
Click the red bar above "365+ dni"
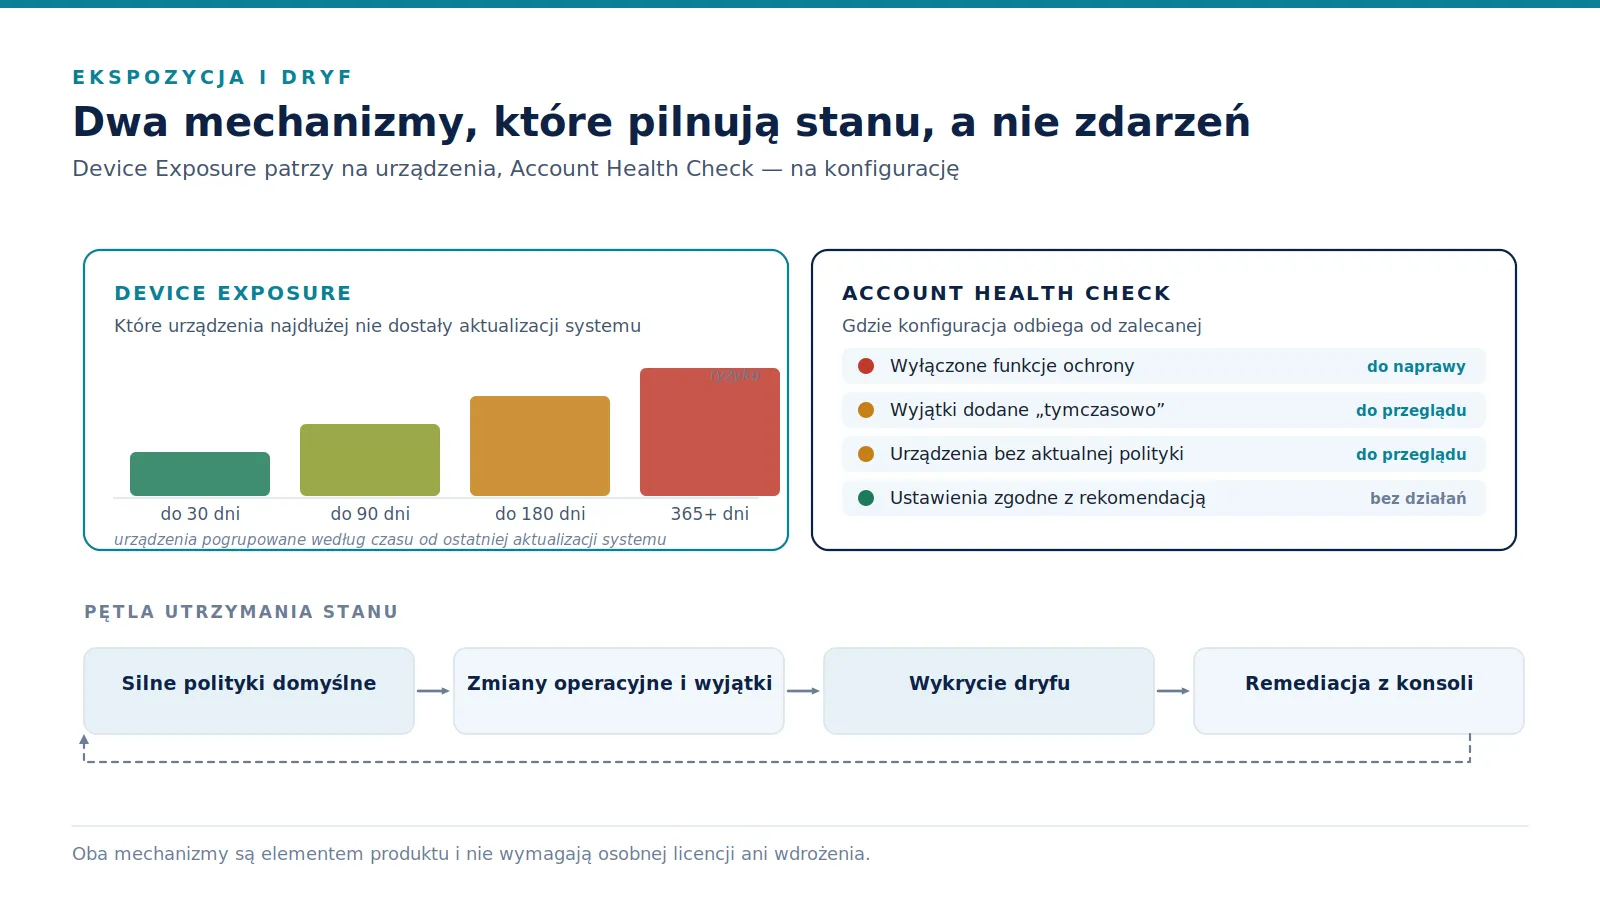(710, 432)
